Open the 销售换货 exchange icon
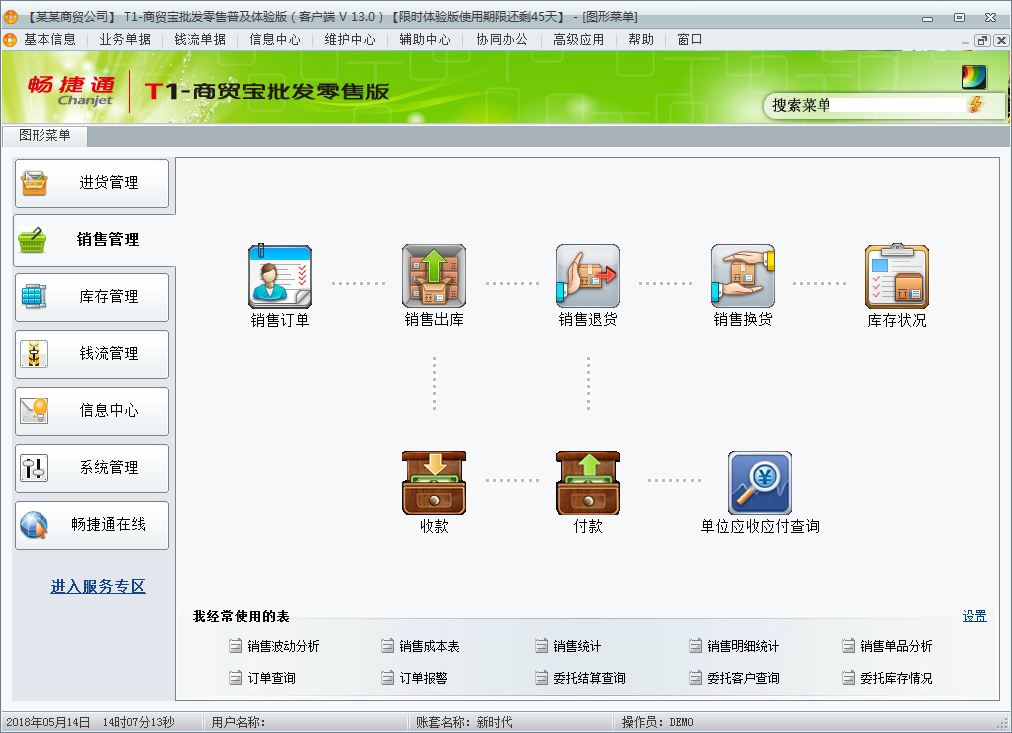Screen dimensions: 1012x733 (x=743, y=276)
